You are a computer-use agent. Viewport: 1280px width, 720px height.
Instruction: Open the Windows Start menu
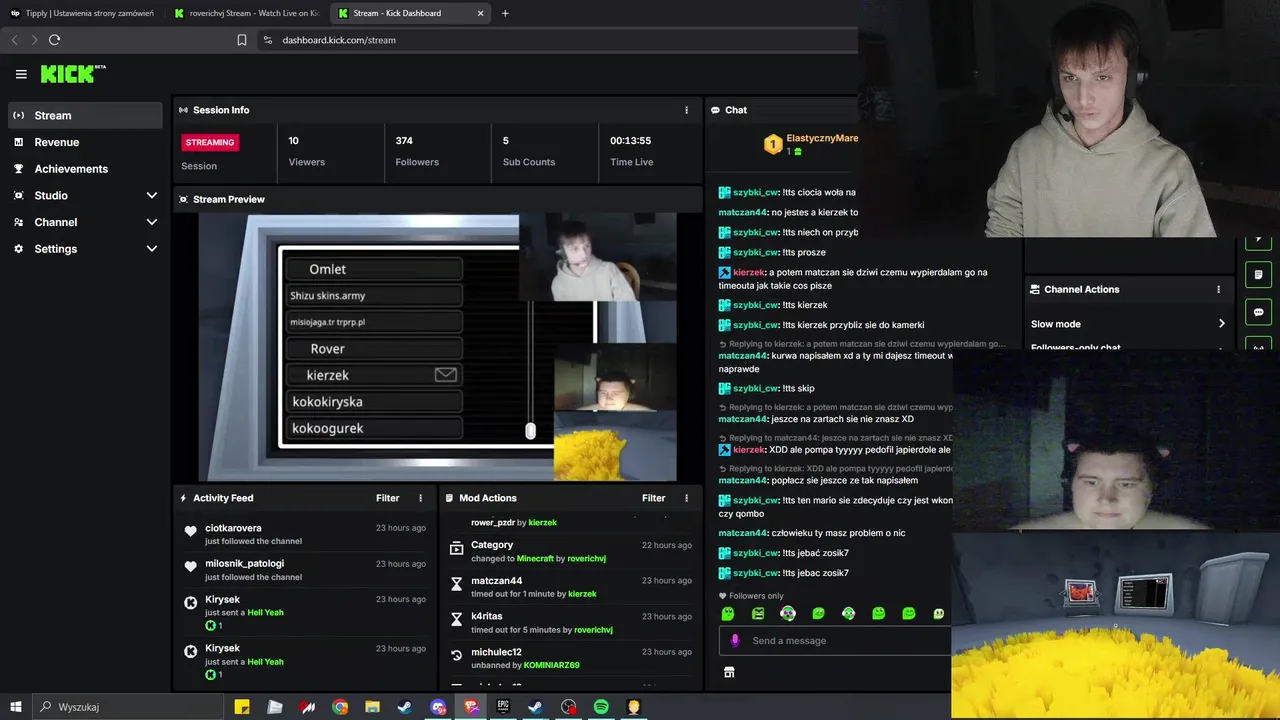[16, 707]
